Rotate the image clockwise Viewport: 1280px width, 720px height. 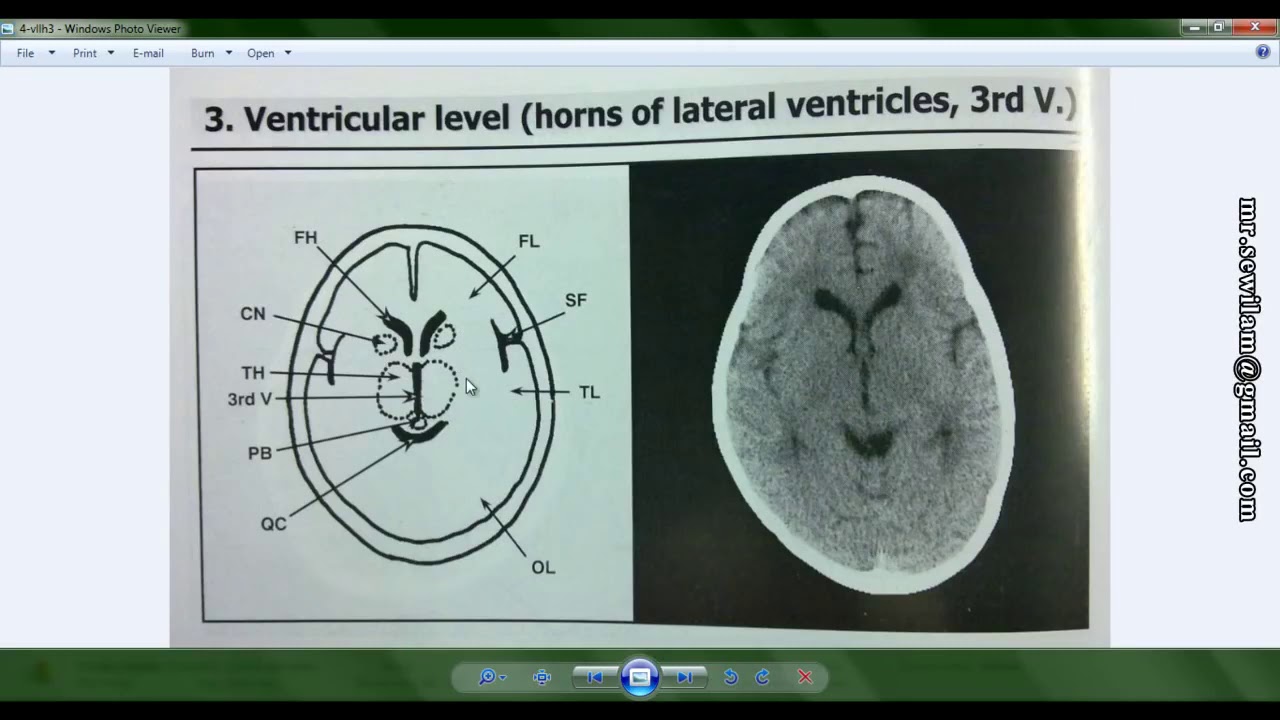tap(762, 677)
